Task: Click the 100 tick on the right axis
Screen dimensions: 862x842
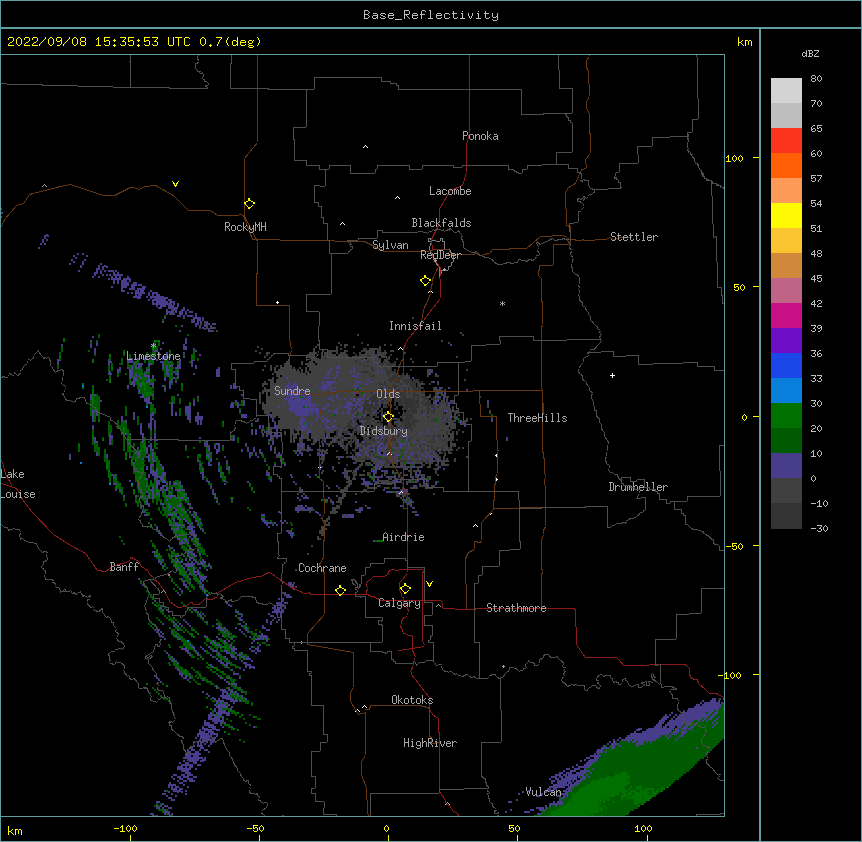Action: point(734,158)
